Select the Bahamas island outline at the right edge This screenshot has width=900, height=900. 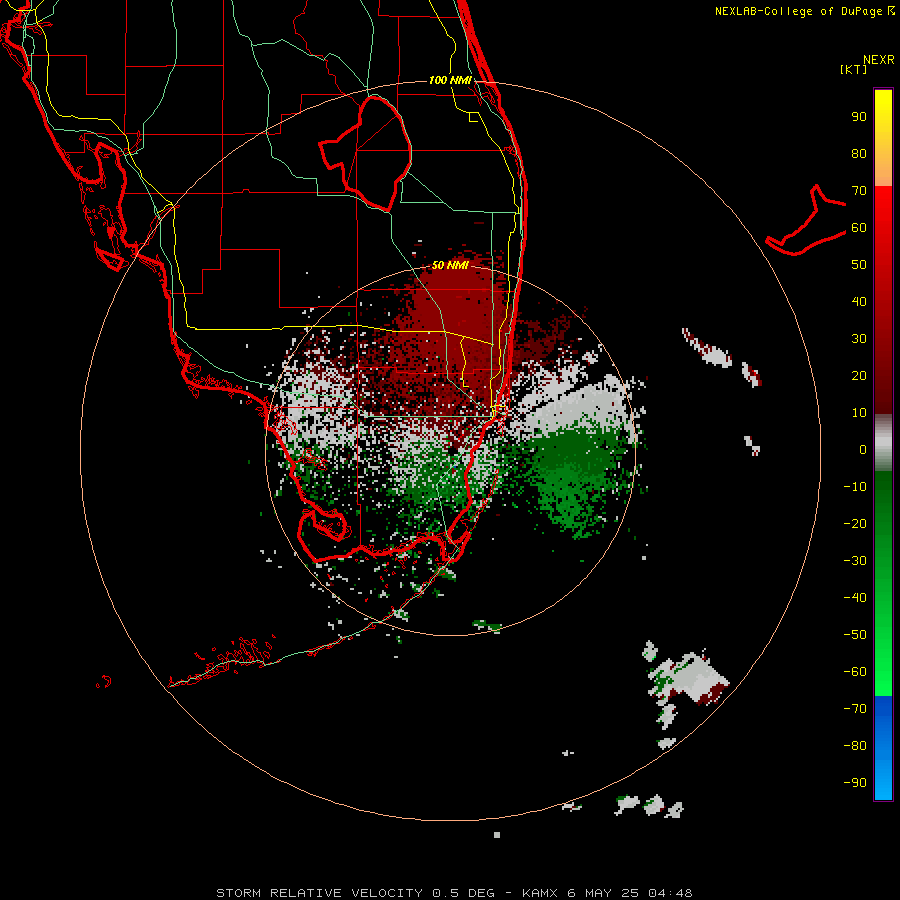coord(805,220)
